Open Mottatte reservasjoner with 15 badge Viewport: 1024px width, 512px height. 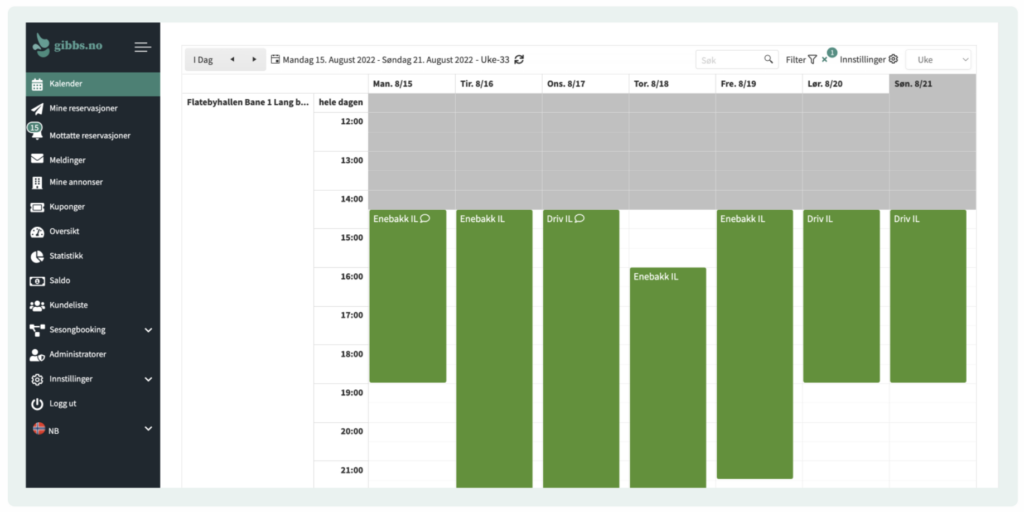(89, 135)
